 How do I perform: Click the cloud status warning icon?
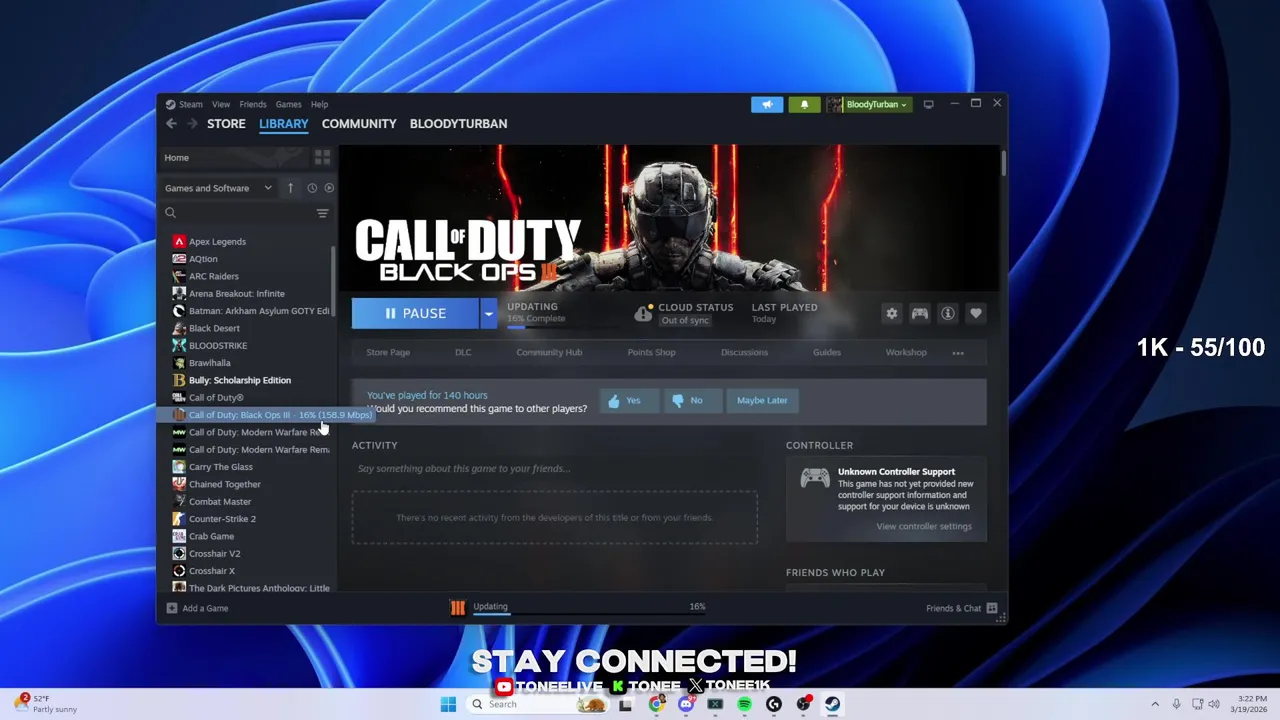pyautogui.click(x=643, y=314)
